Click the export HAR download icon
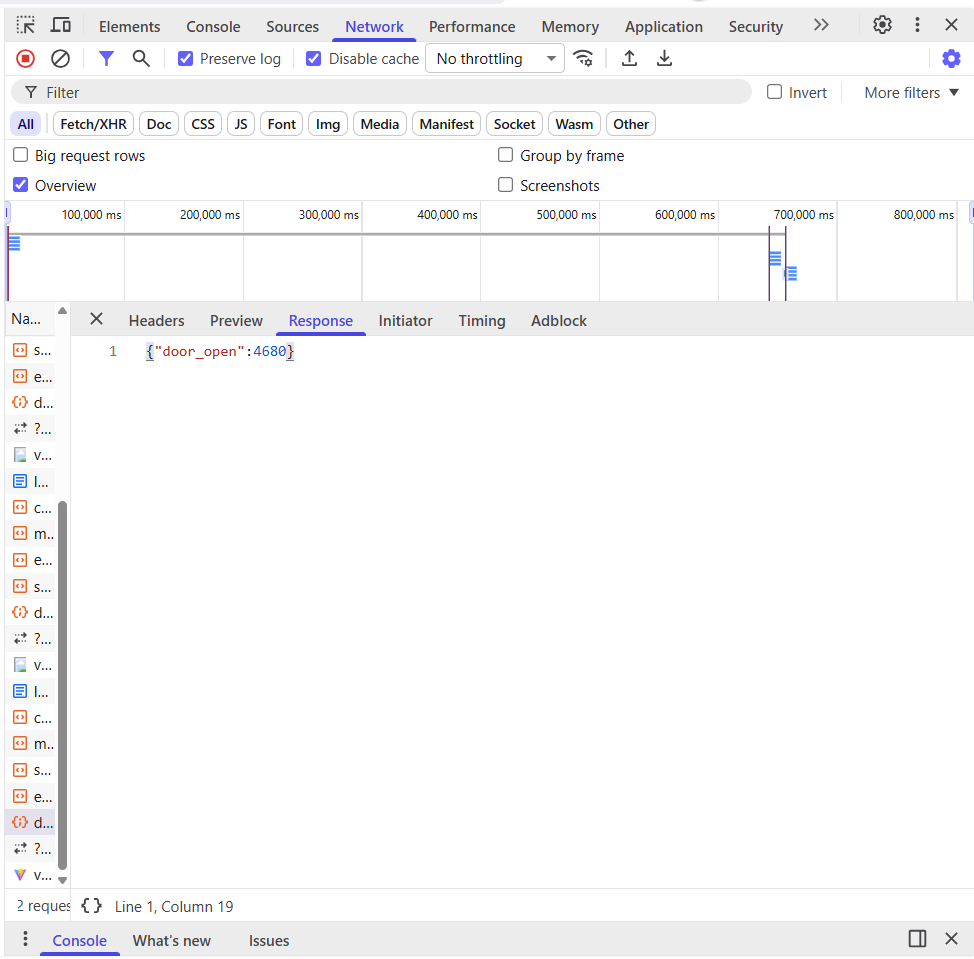The image size is (974, 959). tap(664, 59)
